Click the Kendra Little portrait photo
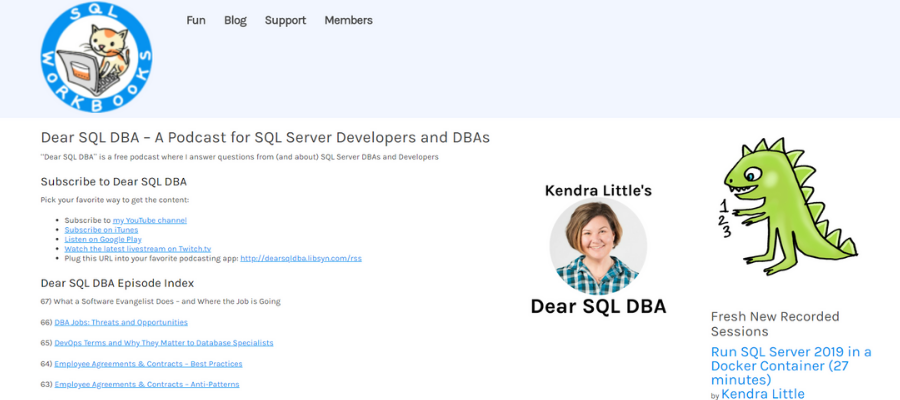This screenshot has height=400, width=900. tap(598, 246)
